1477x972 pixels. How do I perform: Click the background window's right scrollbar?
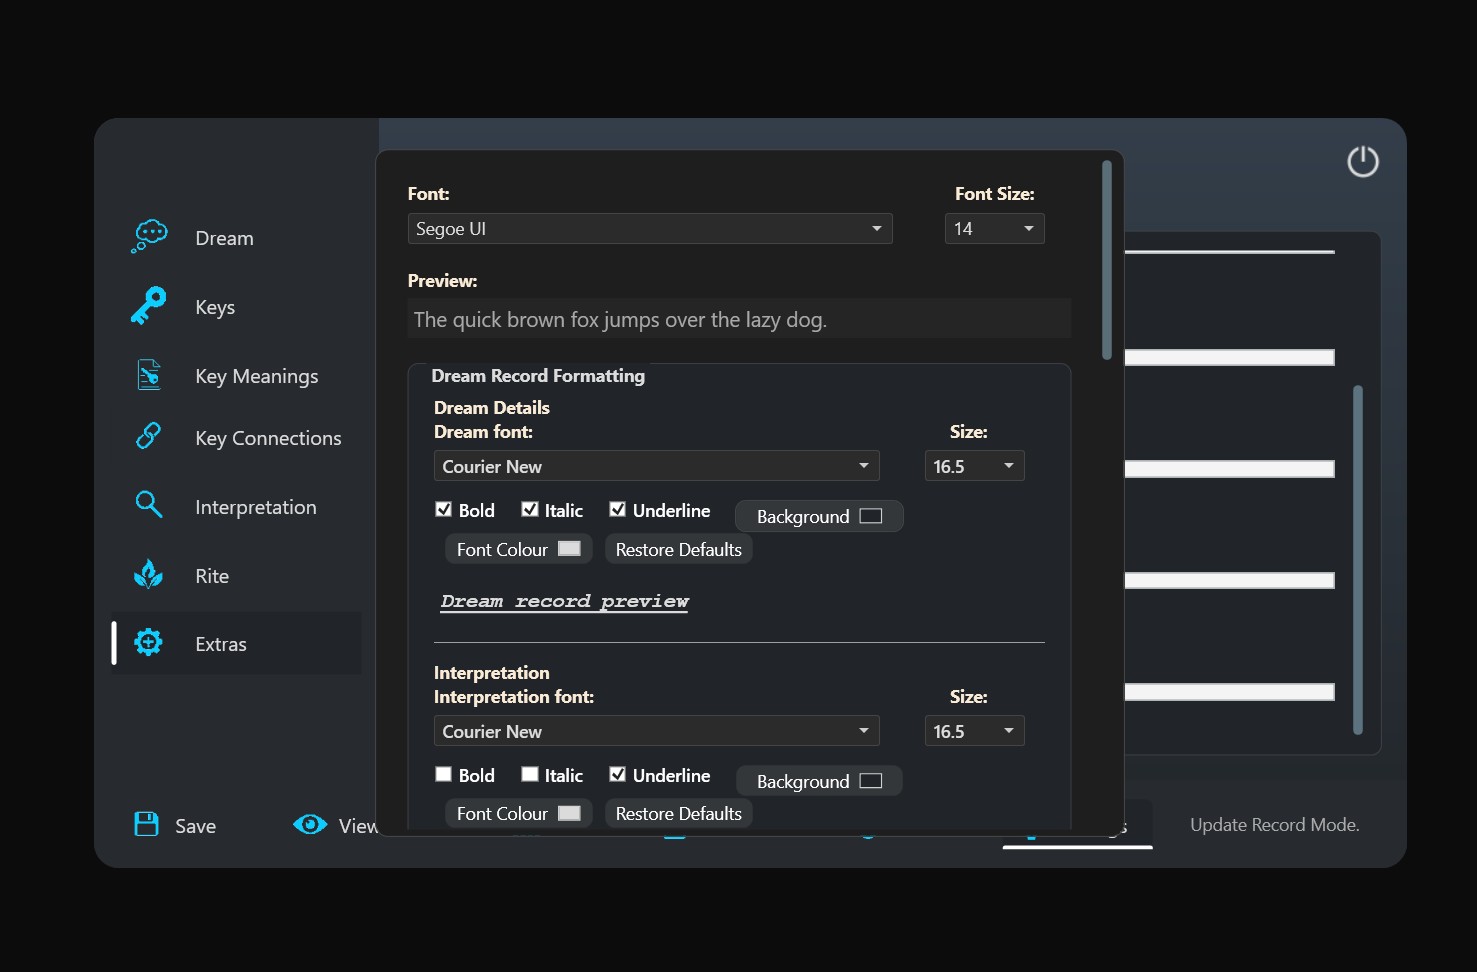1358,560
